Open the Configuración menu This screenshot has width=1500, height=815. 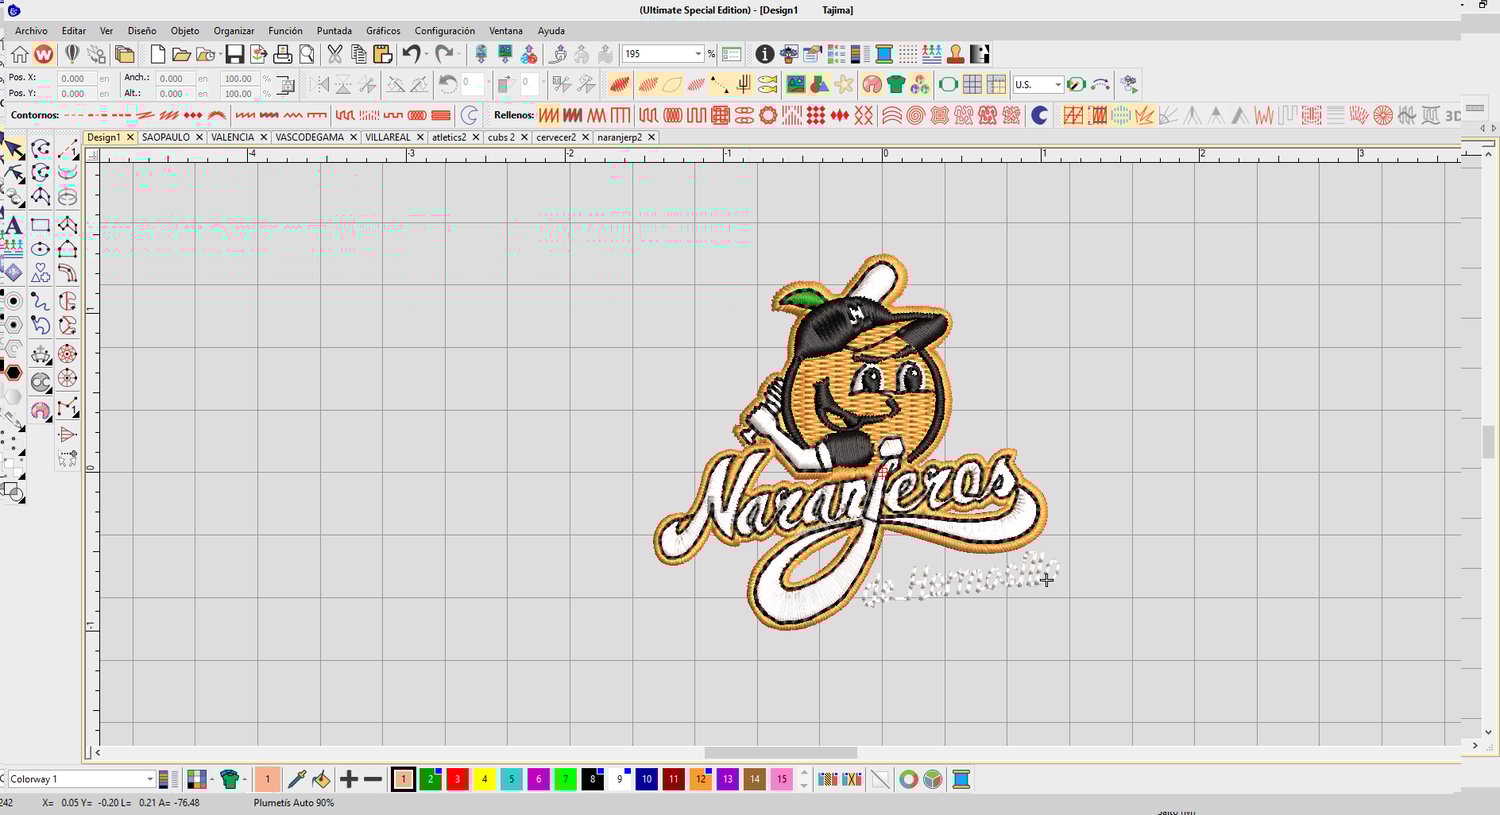(445, 31)
